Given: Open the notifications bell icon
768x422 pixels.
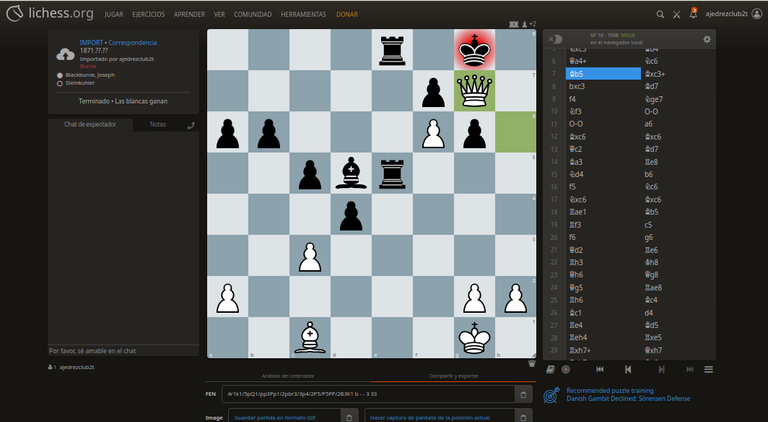Looking at the screenshot, I should tap(693, 14).
